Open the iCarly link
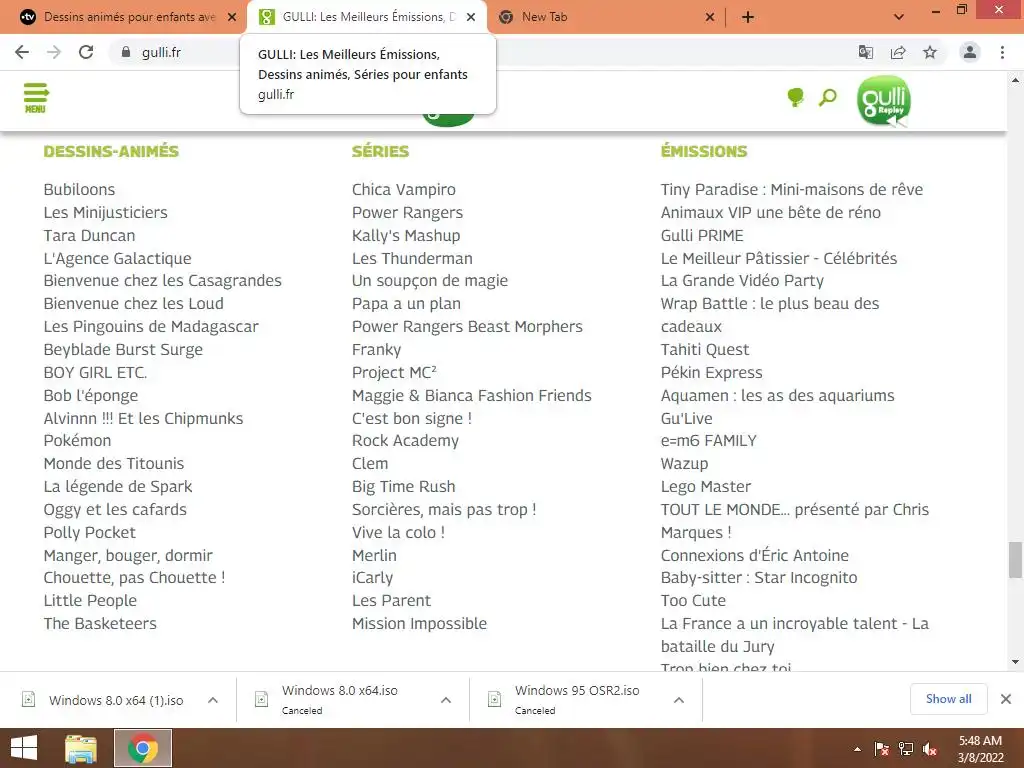1024x768 pixels. 372,578
